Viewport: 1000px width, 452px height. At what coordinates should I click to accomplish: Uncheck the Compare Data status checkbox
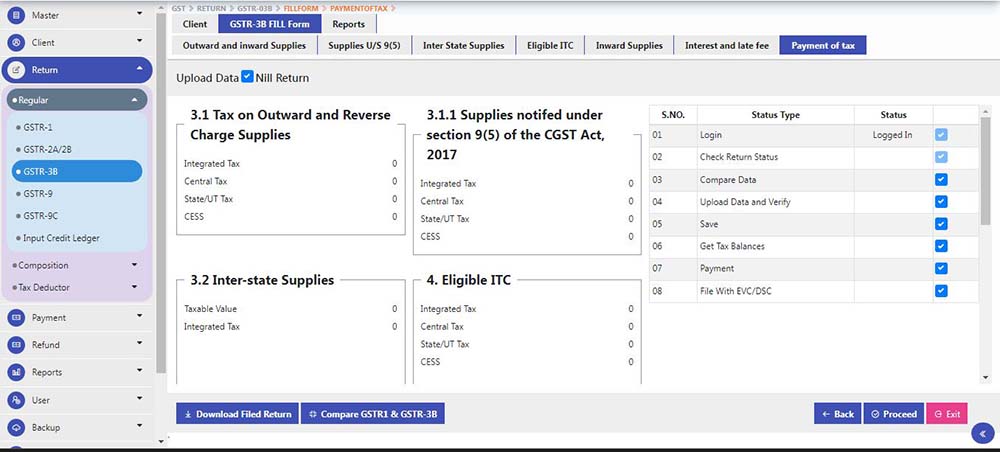(x=941, y=180)
